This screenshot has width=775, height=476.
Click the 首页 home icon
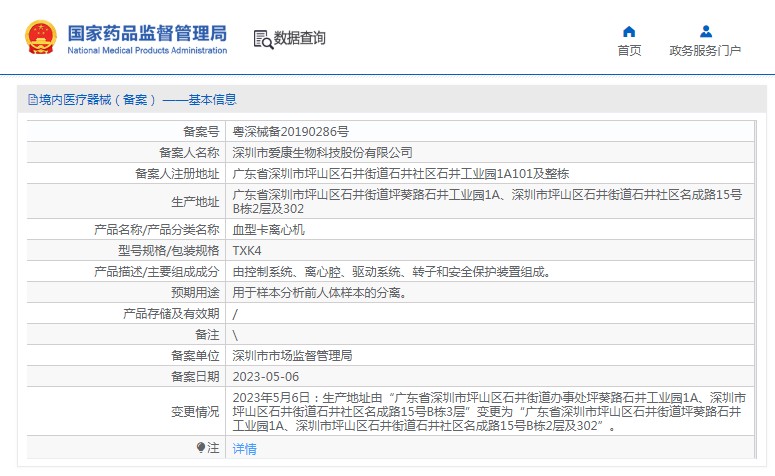point(629,32)
